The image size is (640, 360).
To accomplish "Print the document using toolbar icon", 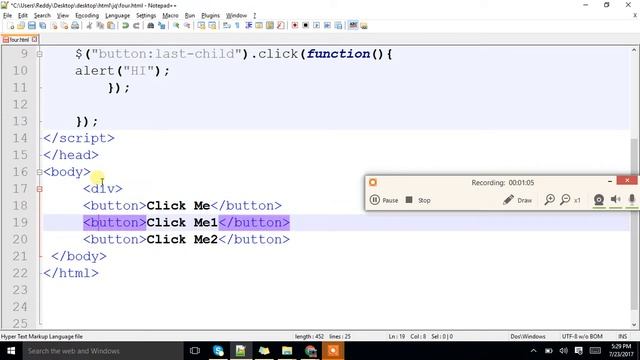I will (75, 26).
